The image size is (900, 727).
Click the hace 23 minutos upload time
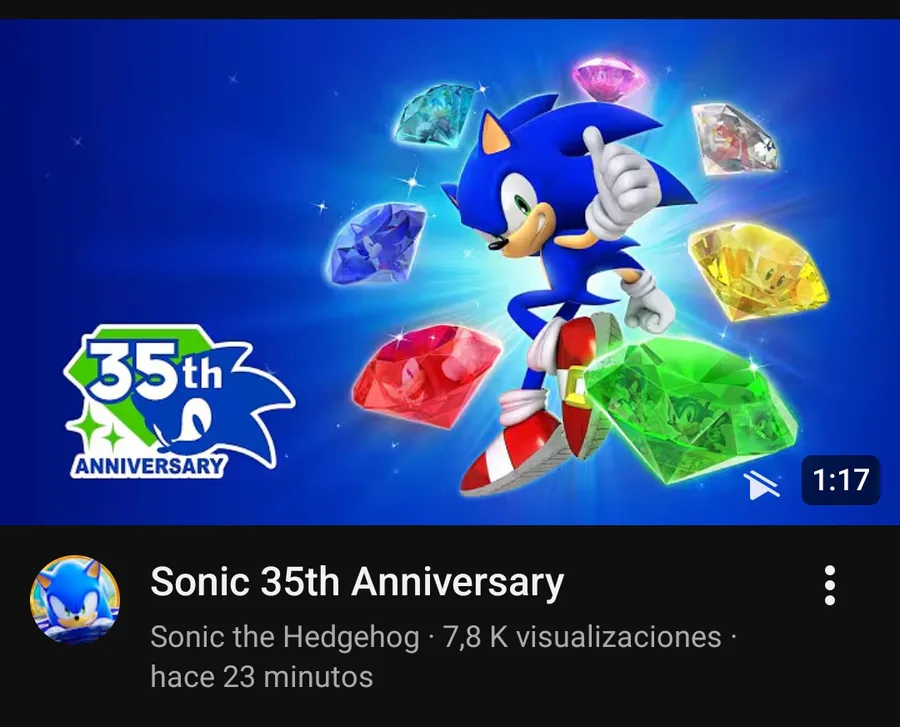262,677
